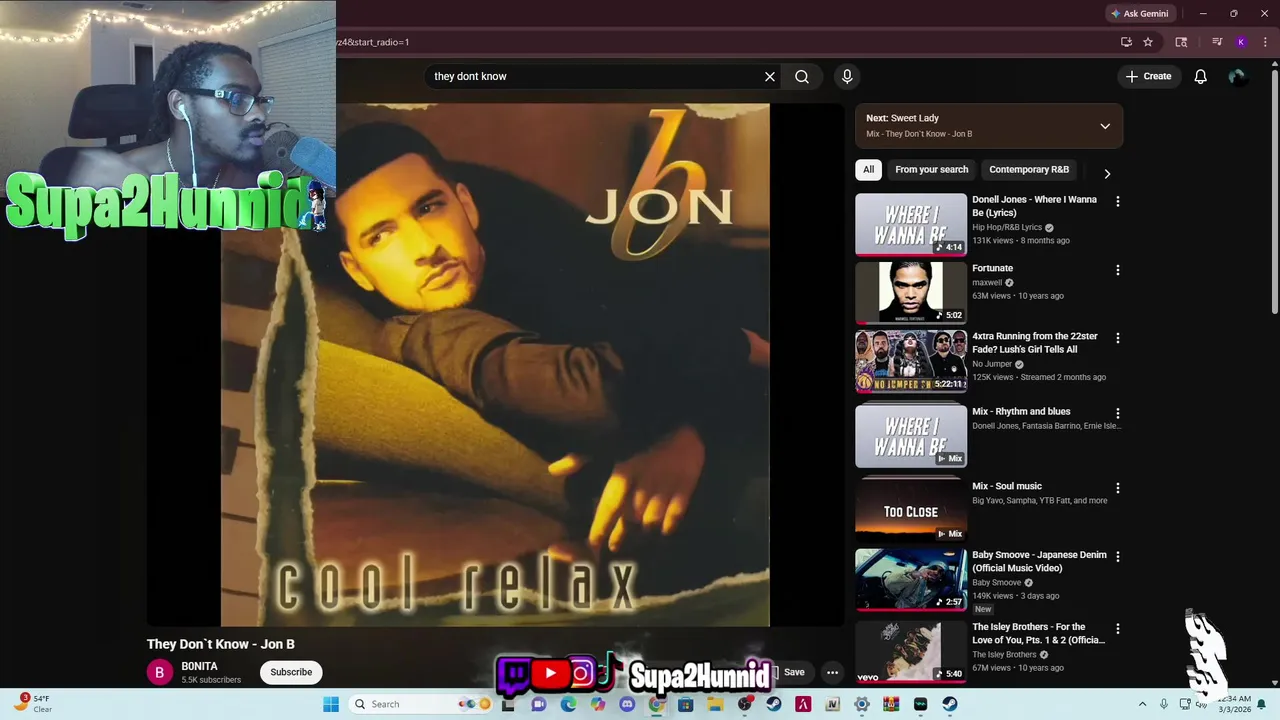Viewport: 1280px width, 720px height.
Task: Select the All filter chip
Action: click(868, 170)
